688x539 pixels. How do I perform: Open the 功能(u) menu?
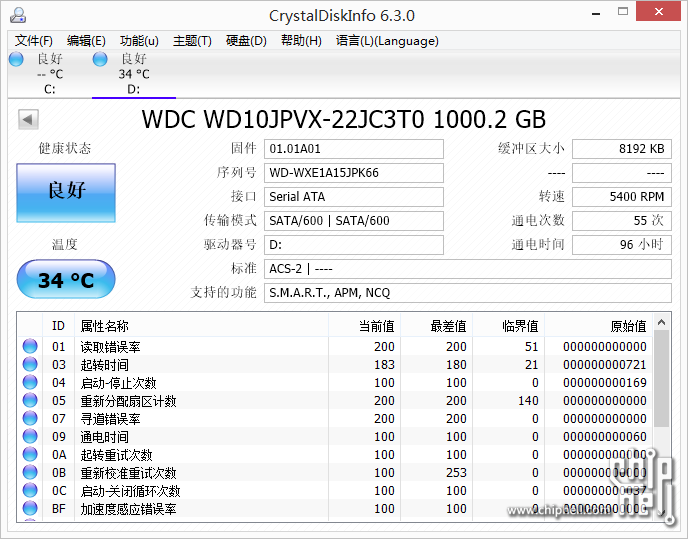coord(139,41)
